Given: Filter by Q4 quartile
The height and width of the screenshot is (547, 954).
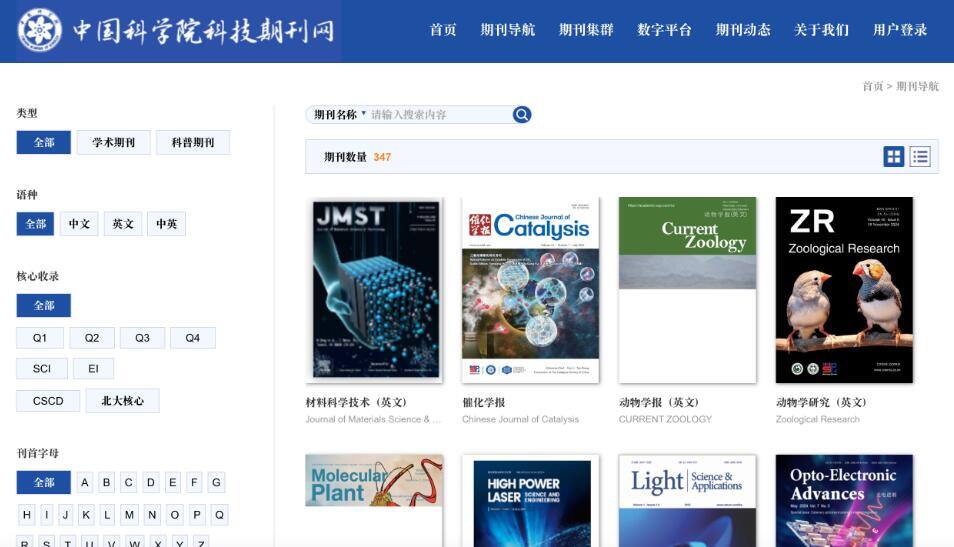Looking at the screenshot, I should click(193, 338).
